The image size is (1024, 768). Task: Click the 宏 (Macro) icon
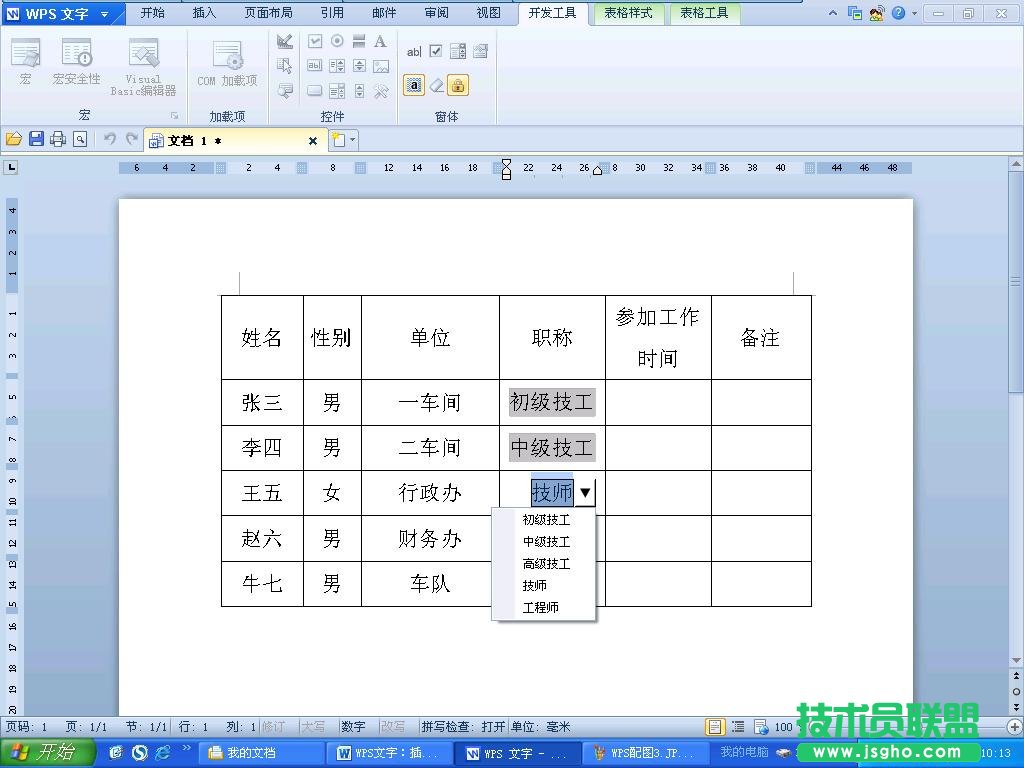[x=26, y=60]
